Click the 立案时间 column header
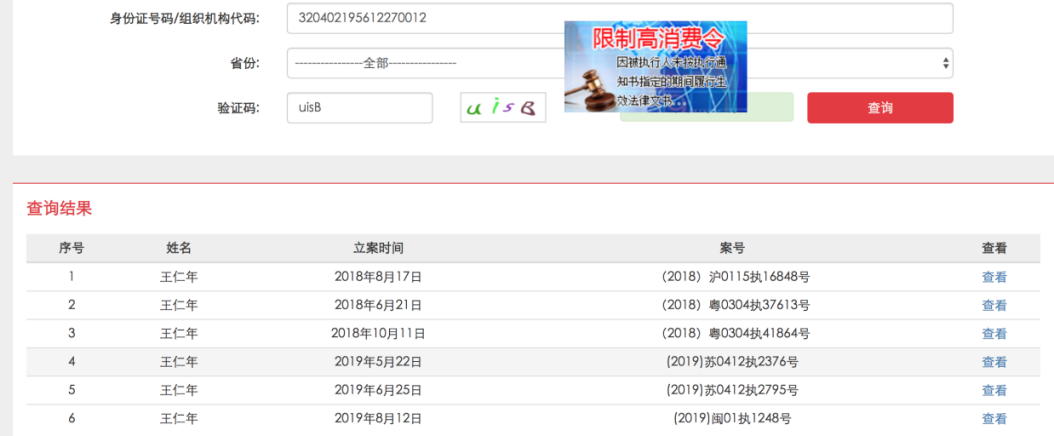The width and height of the screenshot is (1054, 436). (378, 248)
